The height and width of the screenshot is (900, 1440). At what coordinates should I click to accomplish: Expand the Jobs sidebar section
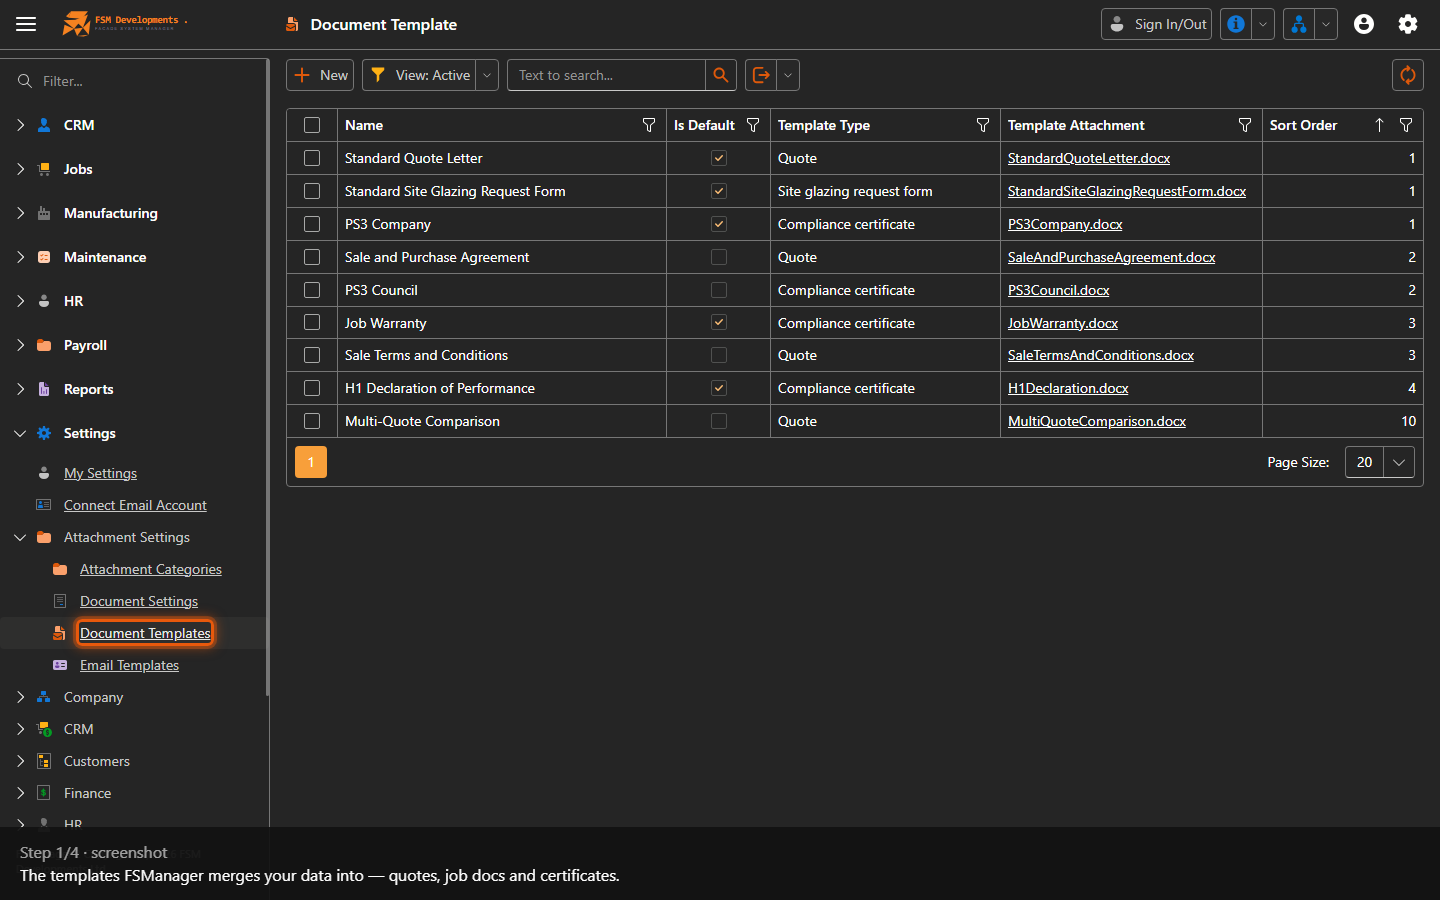tap(20, 169)
